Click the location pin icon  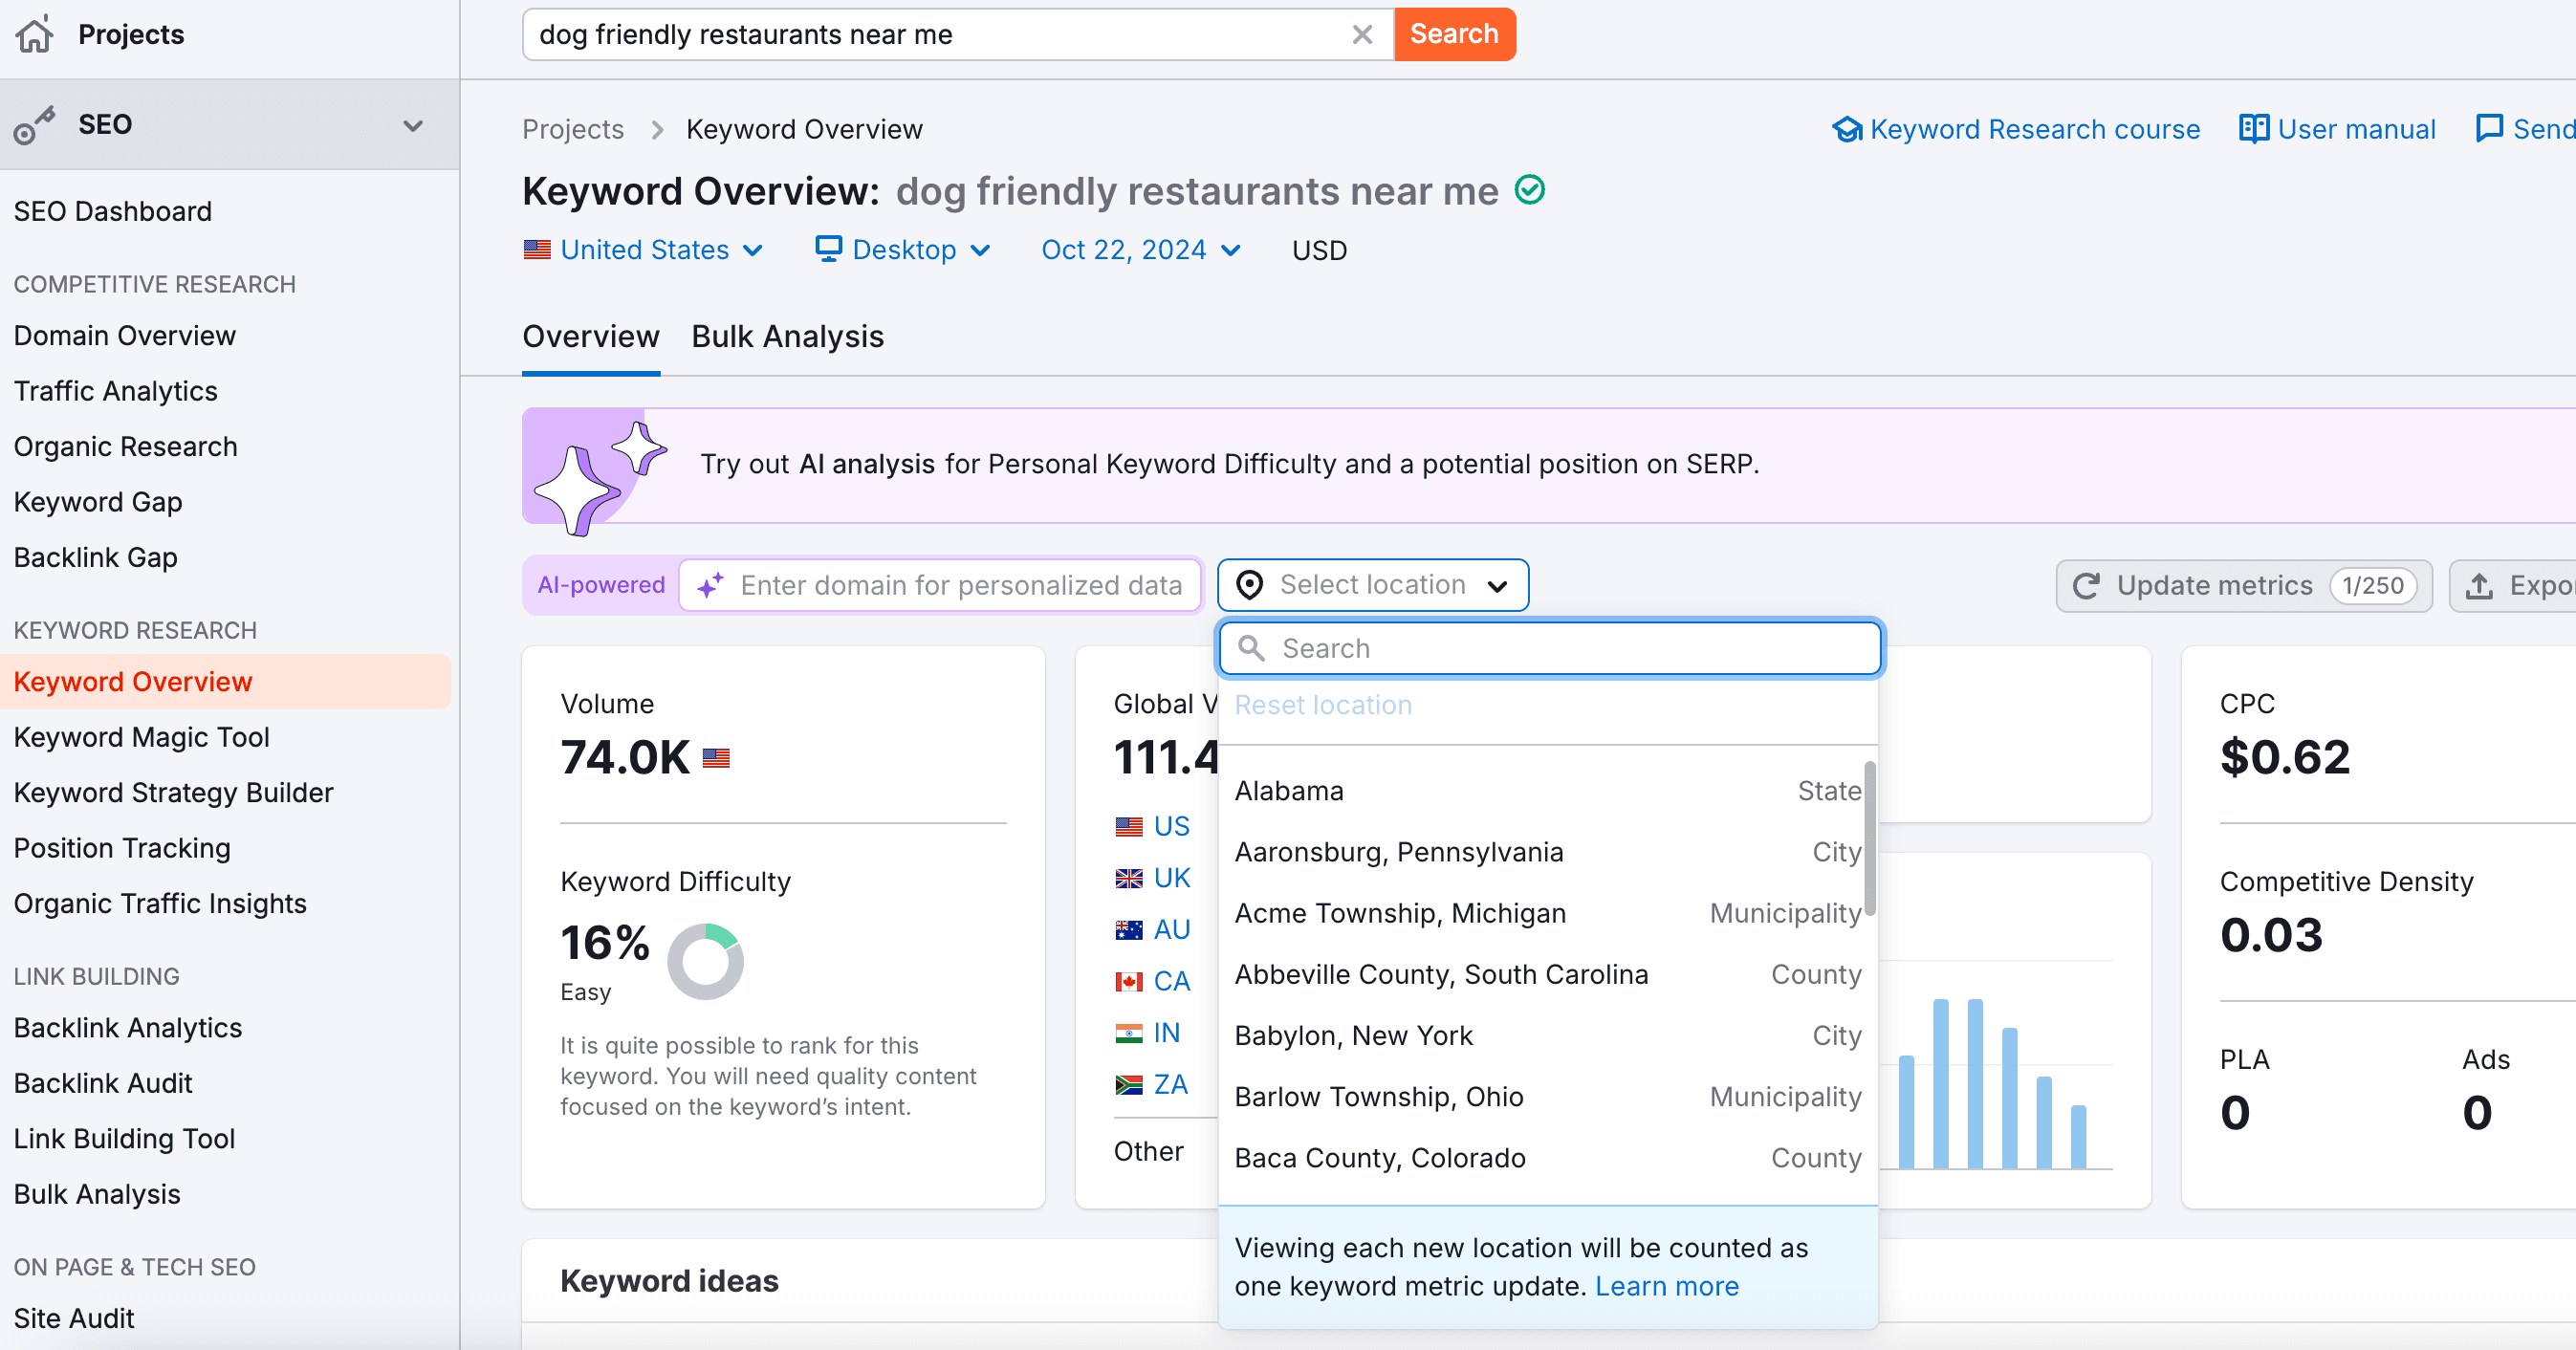pos(1249,585)
